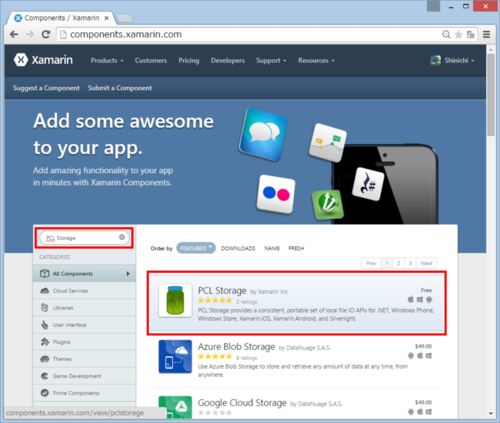This screenshot has height=423, width=500.
Task: Open the Resources dropdown menu
Action: tap(316, 60)
